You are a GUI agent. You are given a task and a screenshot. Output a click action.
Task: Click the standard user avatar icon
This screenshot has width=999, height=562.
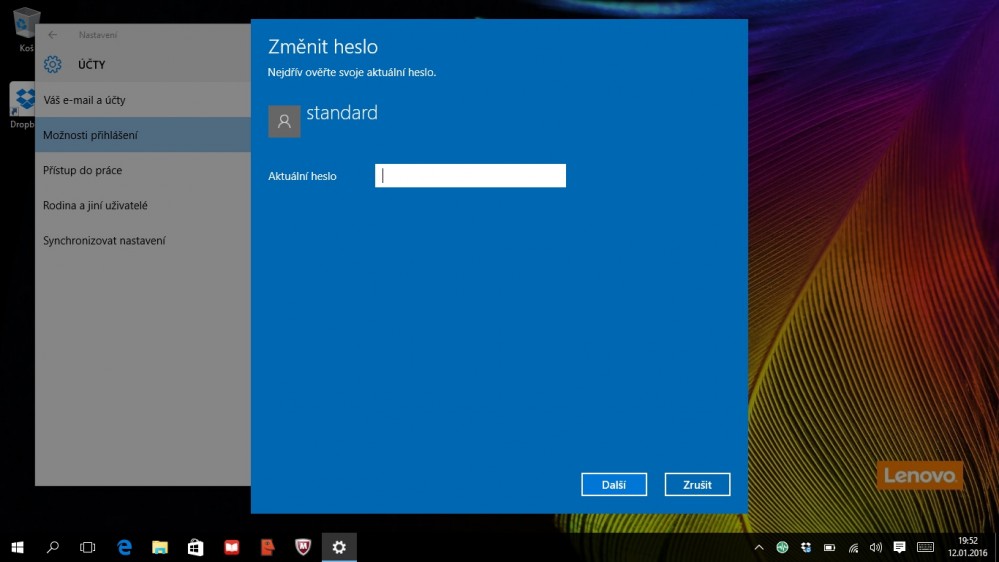[284, 121]
